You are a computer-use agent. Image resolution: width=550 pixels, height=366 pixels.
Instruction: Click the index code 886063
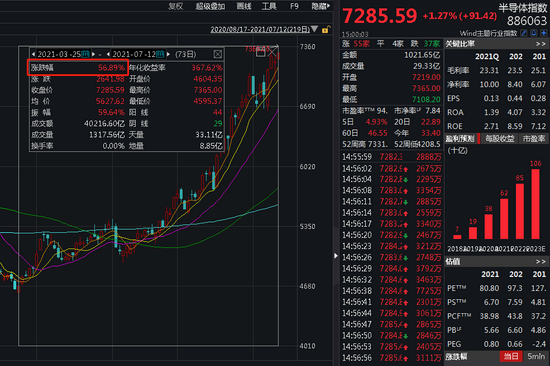coord(526,21)
